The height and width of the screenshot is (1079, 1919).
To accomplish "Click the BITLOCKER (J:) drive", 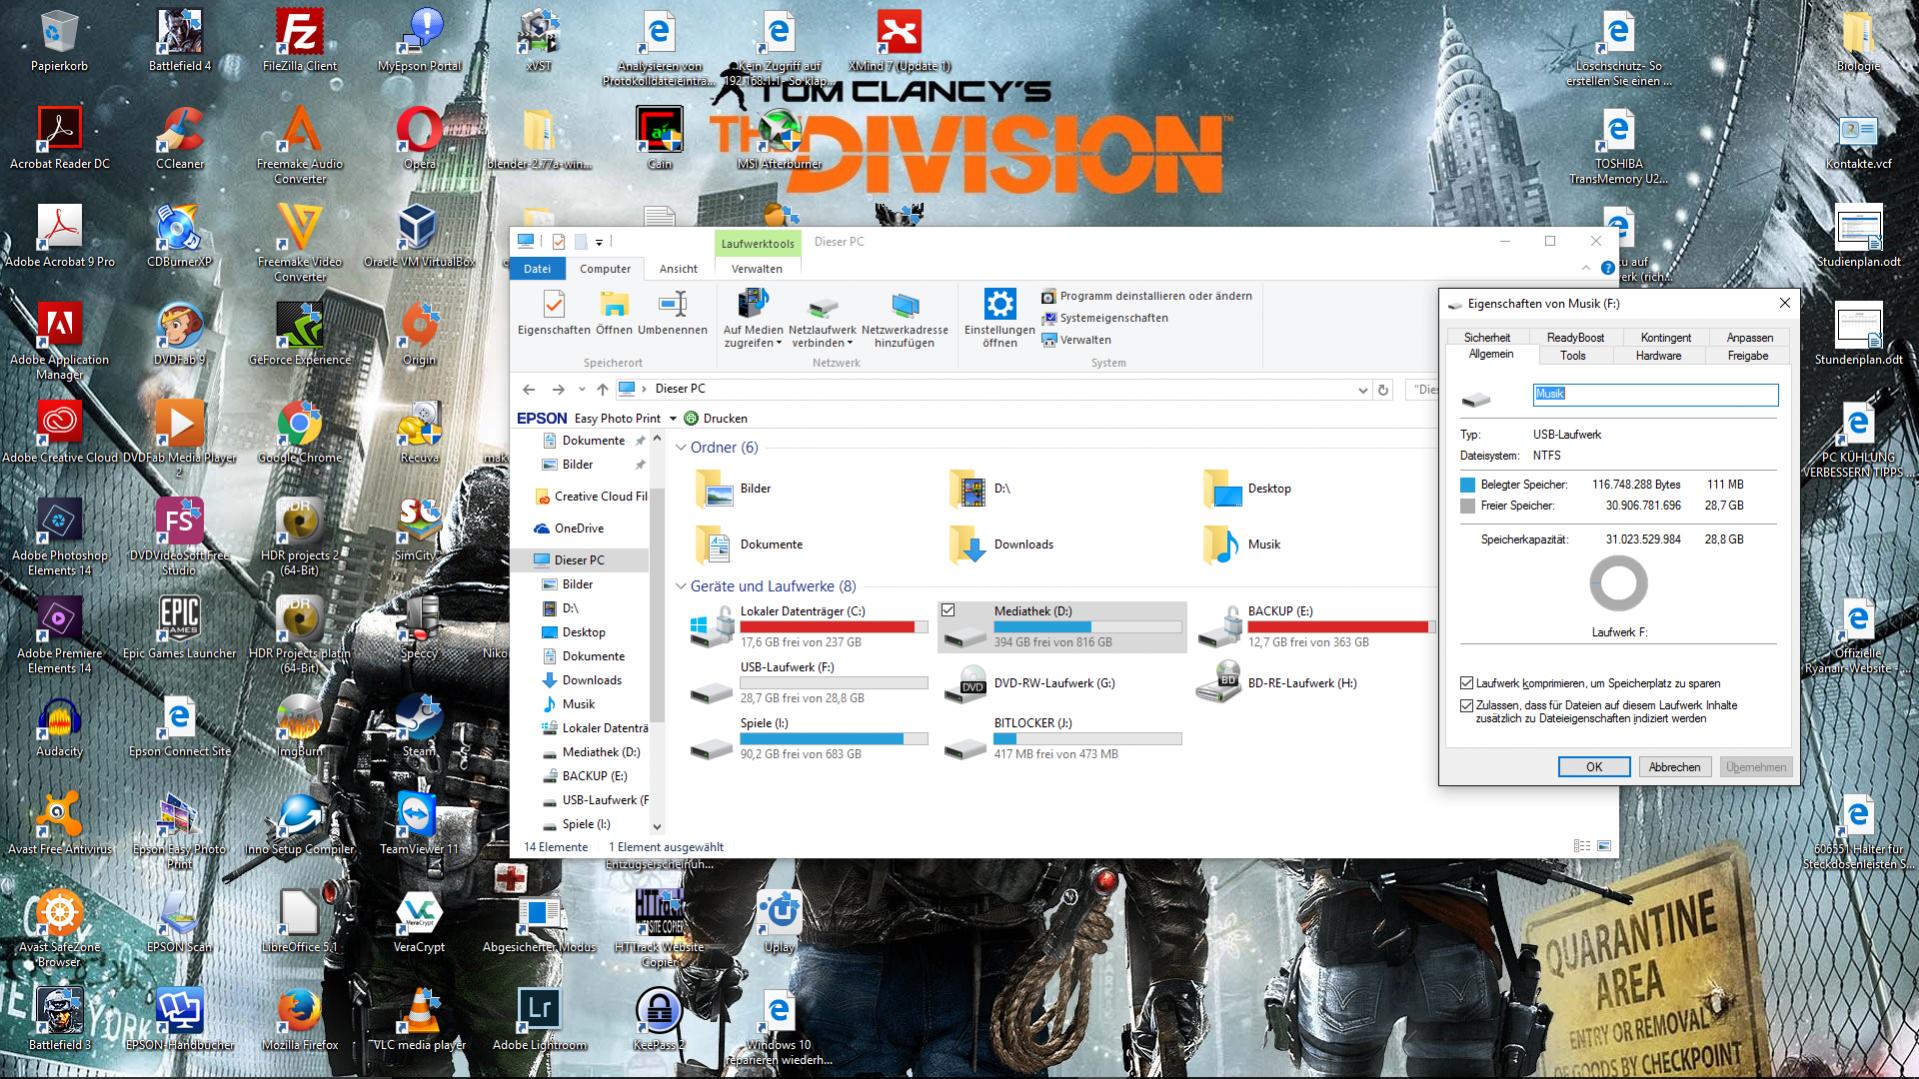I will (1062, 739).
